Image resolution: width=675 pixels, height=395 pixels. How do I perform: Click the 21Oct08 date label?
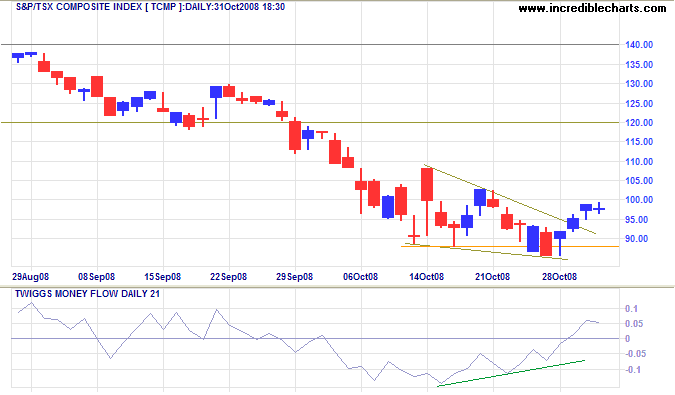tap(492, 277)
